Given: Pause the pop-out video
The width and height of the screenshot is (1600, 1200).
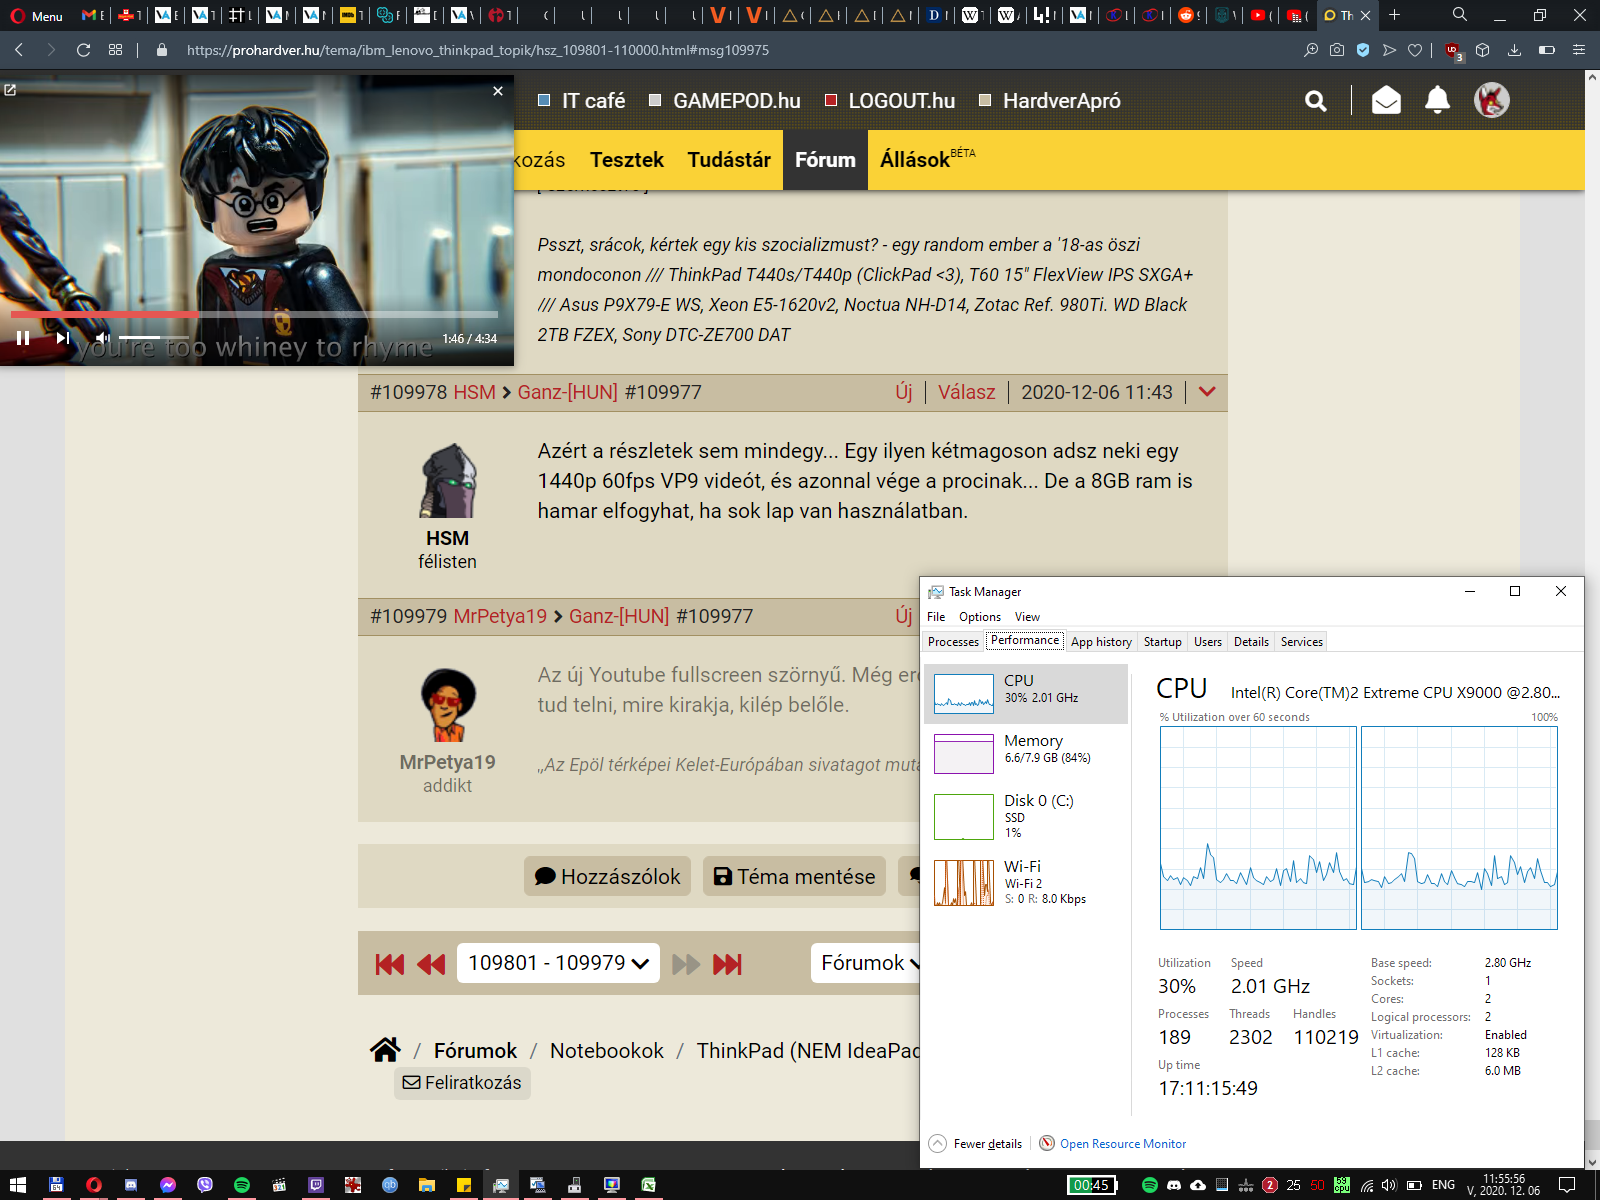Looking at the screenshot, I should pyautogui.click(x=23, y=338).
